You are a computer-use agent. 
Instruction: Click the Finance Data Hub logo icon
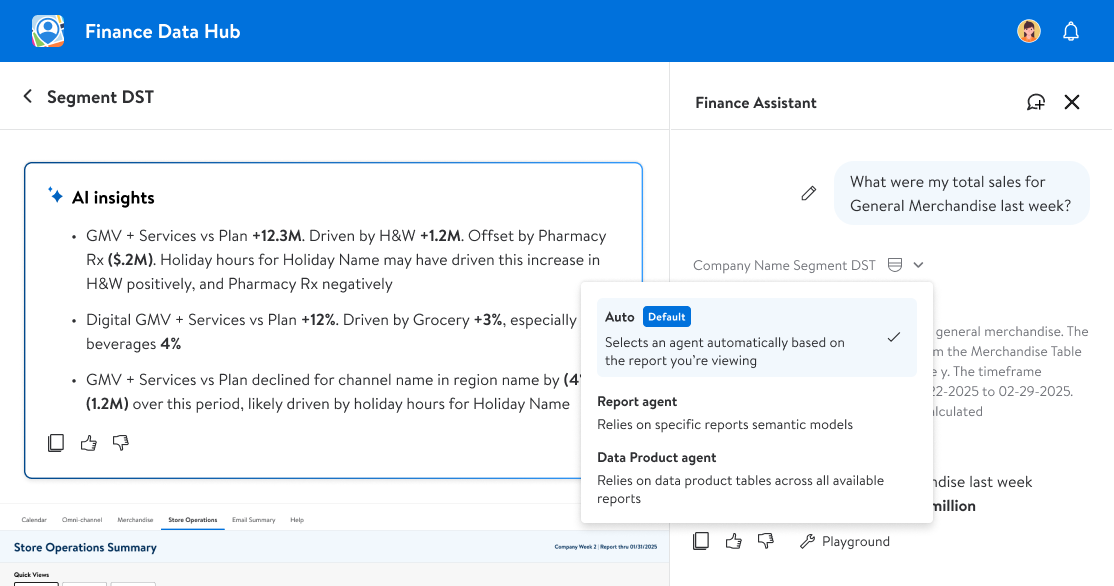tap(48, 31)
